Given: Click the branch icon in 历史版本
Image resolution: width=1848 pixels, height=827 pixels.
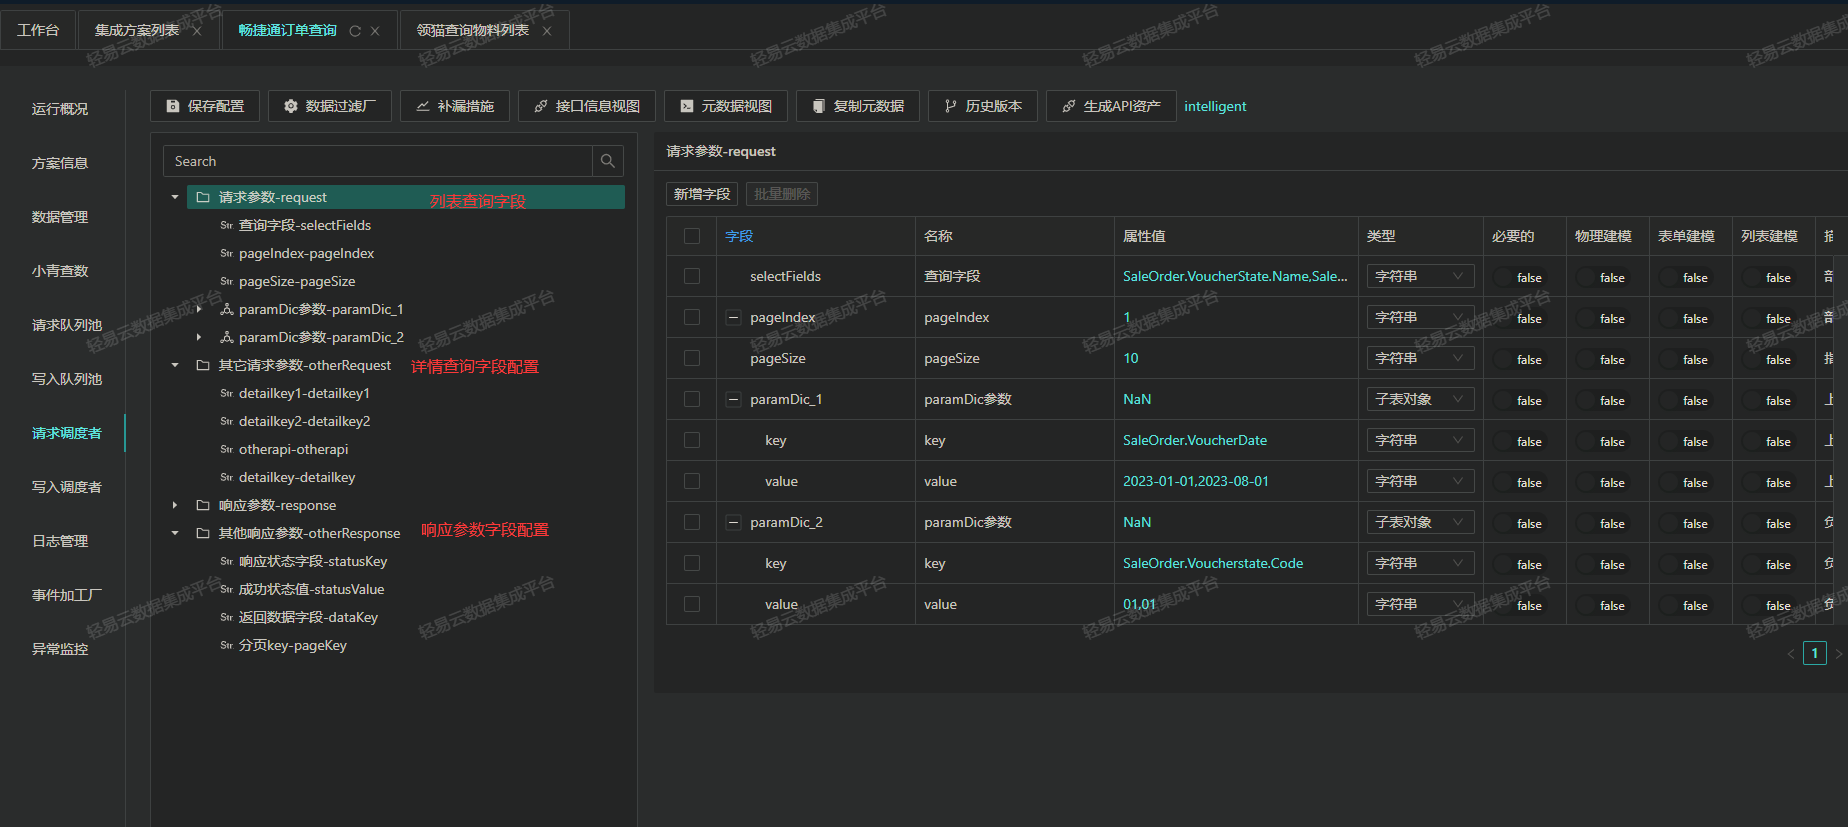Looking at the screenshot, I should 951,106.
